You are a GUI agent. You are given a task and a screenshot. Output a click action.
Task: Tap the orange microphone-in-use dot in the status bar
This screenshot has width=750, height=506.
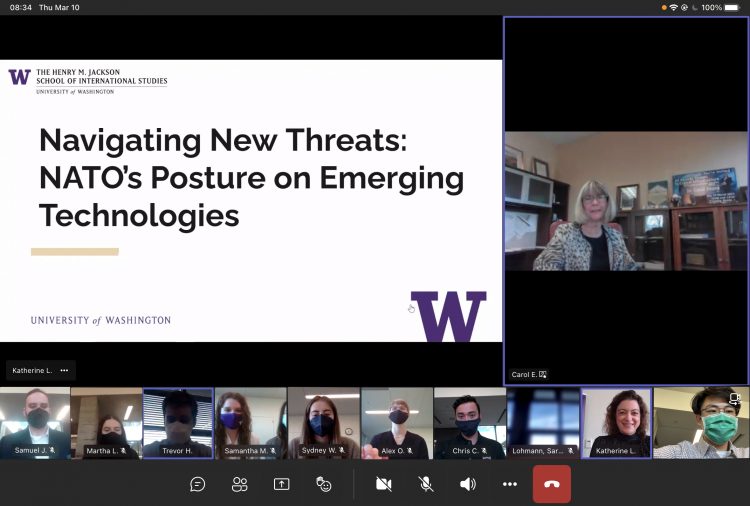664,7
